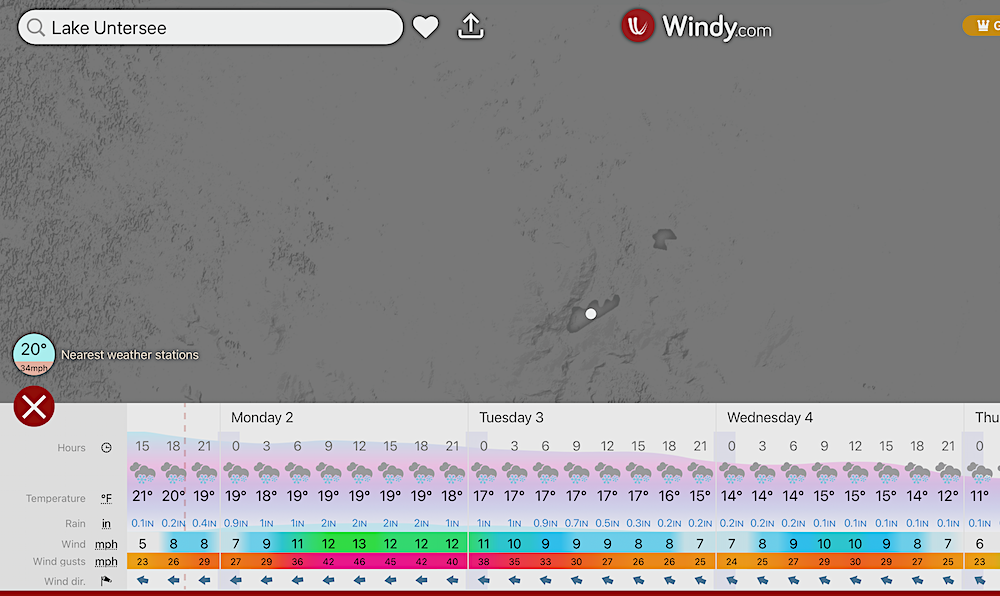Click the Windy.com red logo

tap(638, 27)
